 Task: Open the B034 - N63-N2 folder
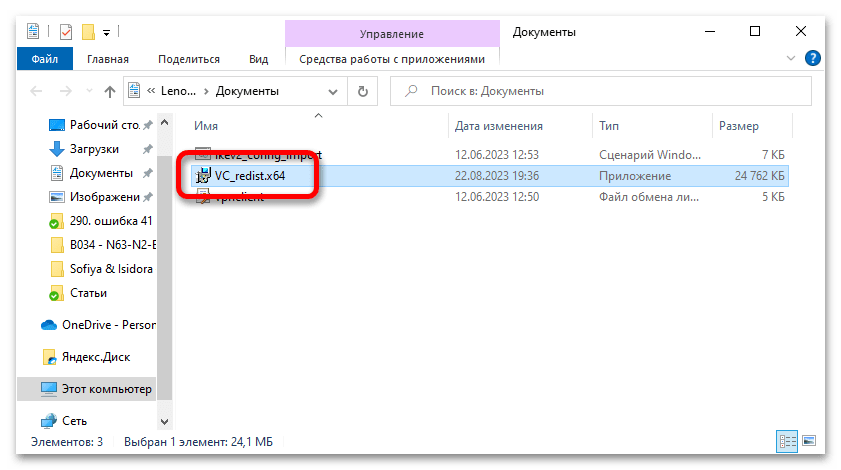[113, 245]
